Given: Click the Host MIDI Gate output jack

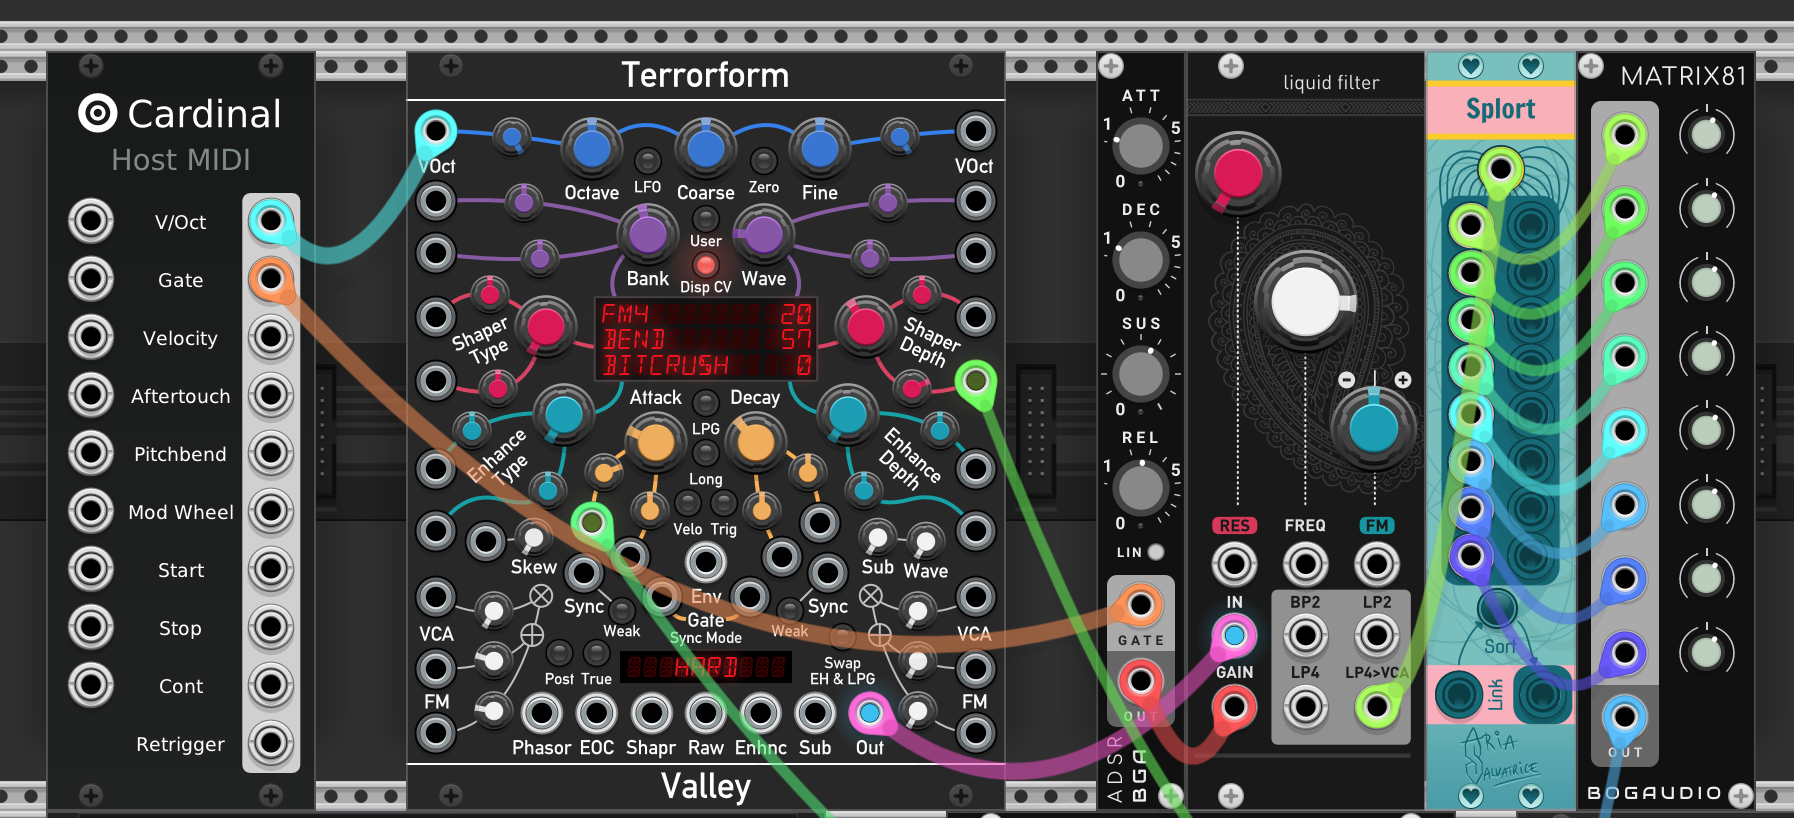Looking at the screenshot, I should pos(271,280).
